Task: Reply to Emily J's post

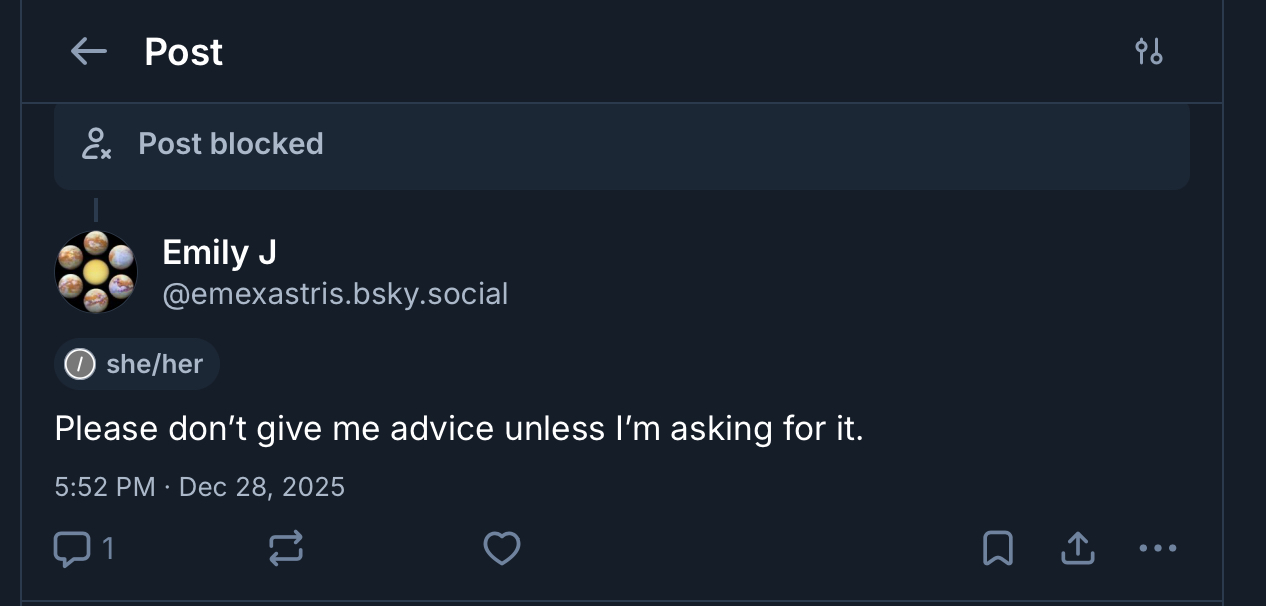Action: [x=71, y=548]
